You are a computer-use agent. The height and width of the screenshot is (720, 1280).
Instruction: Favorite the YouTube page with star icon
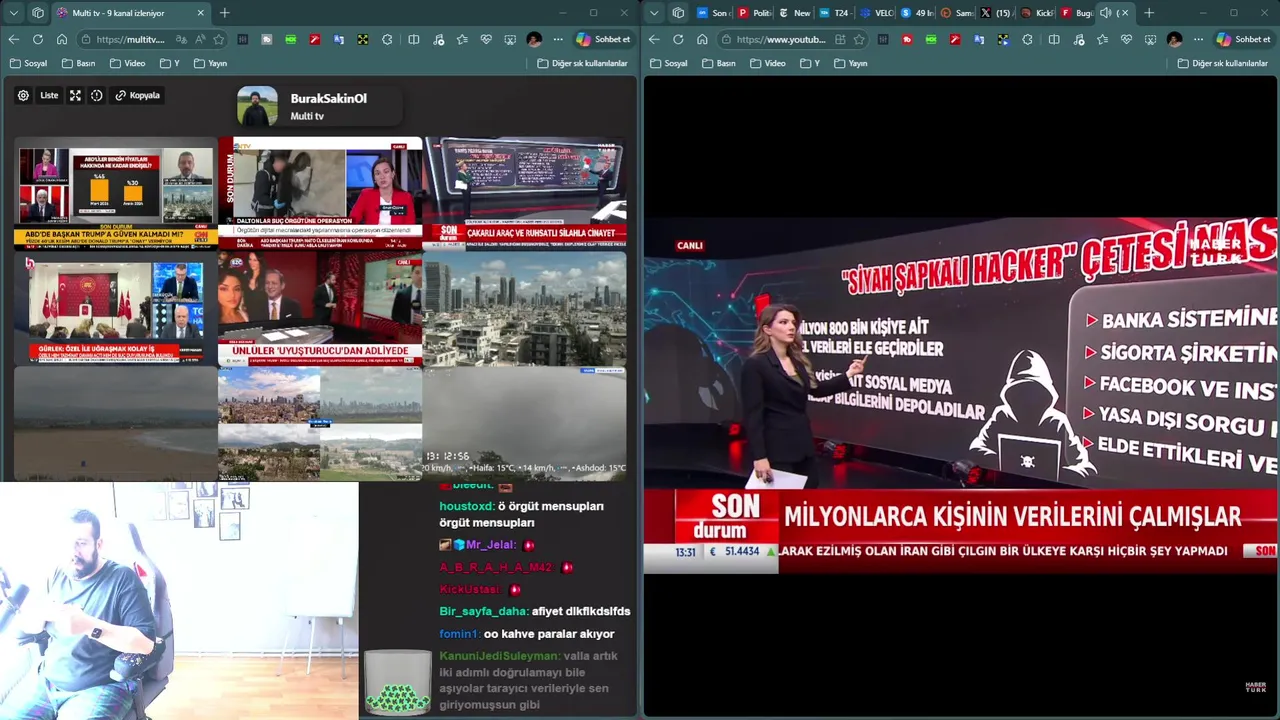pyautogui.click(x=859, y=39)
